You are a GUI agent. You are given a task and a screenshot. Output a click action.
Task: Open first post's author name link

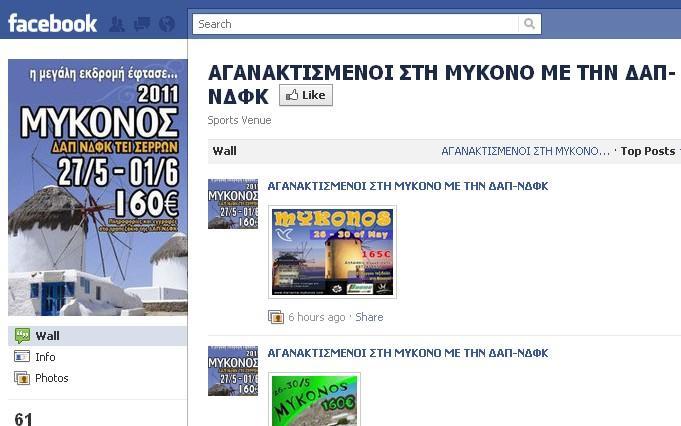click(x=408, y=186)
